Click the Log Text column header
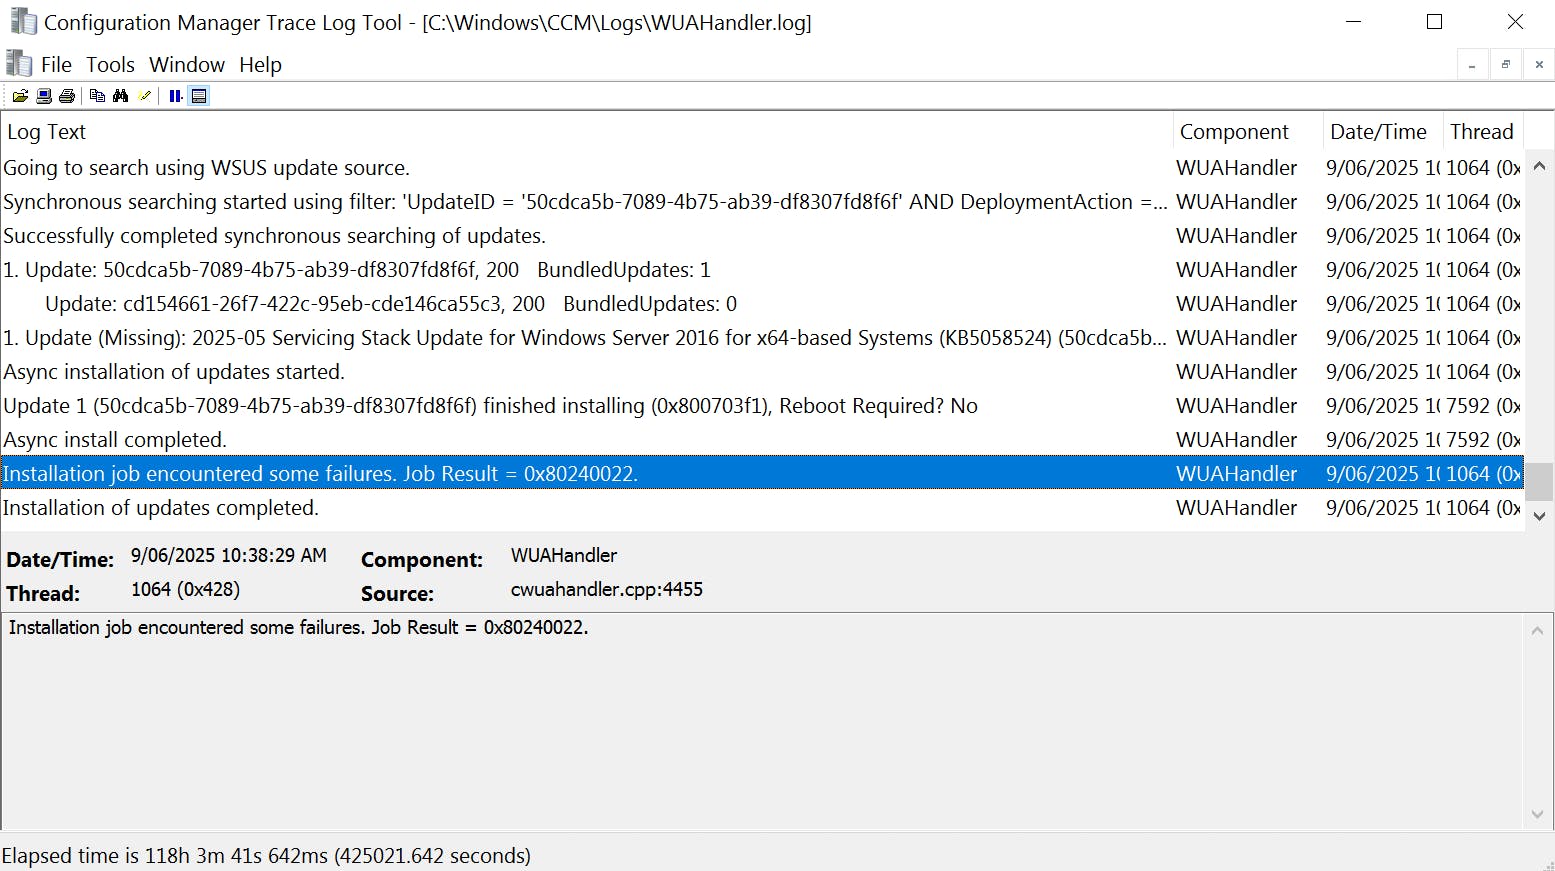 point(47,132)
